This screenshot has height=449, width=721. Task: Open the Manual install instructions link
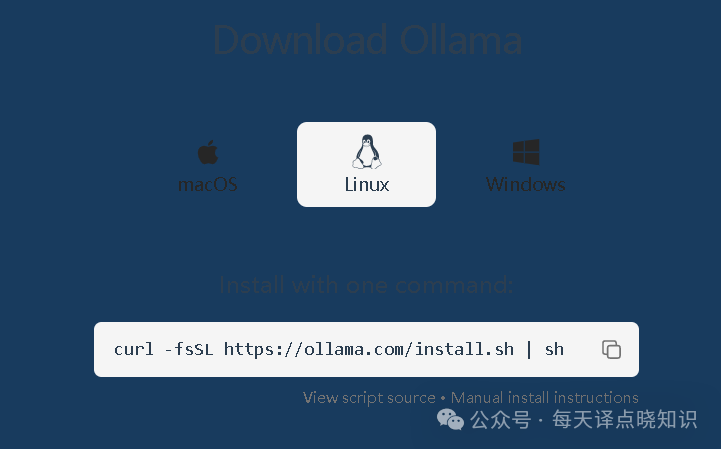tap(544, 397)
